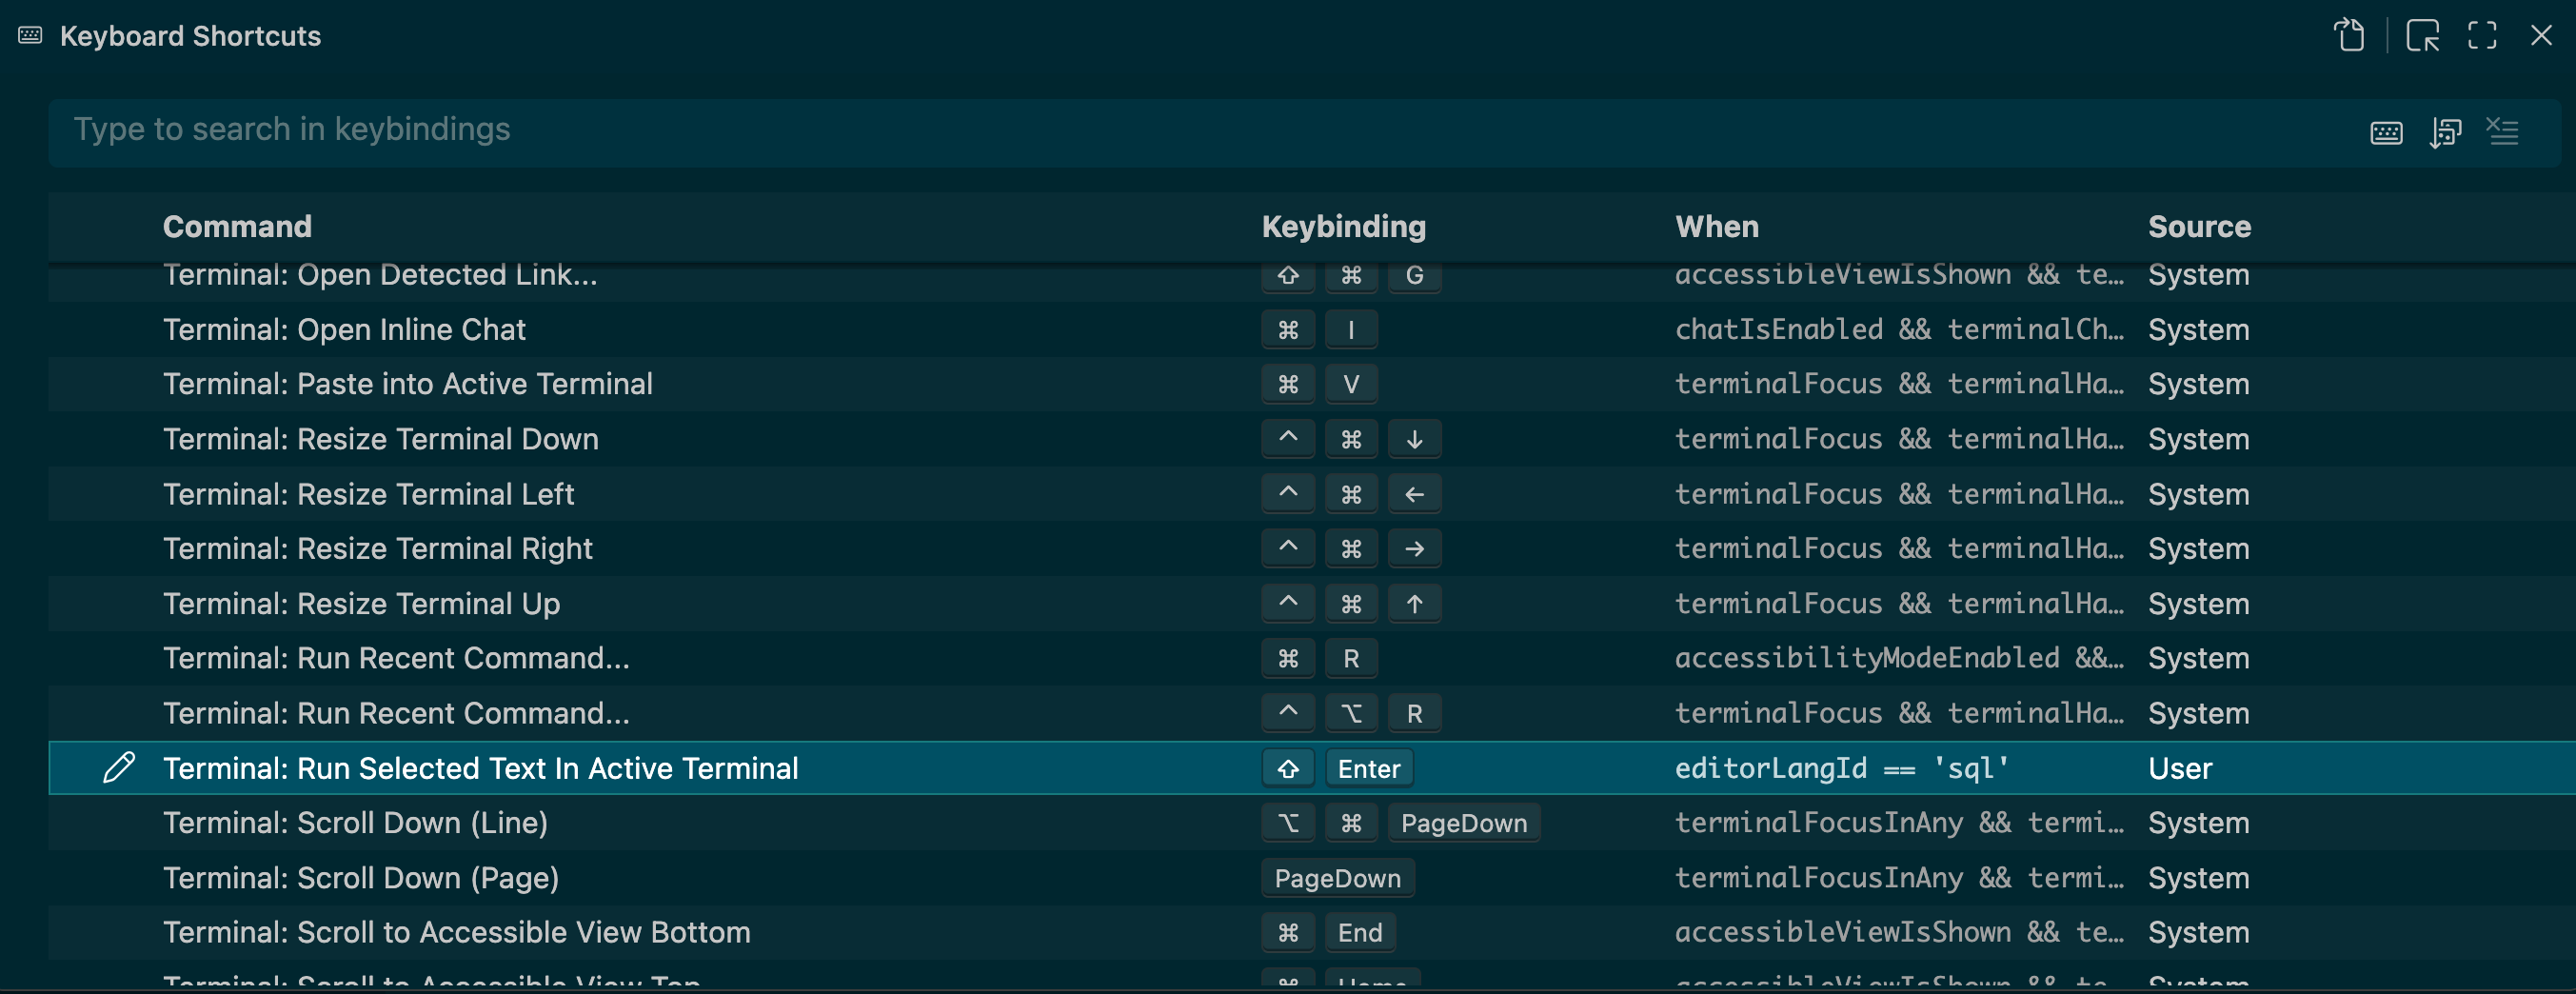The image size is (2576, 994).
Task: Click the Keybinding column header
Action: tap(1343, 227)
